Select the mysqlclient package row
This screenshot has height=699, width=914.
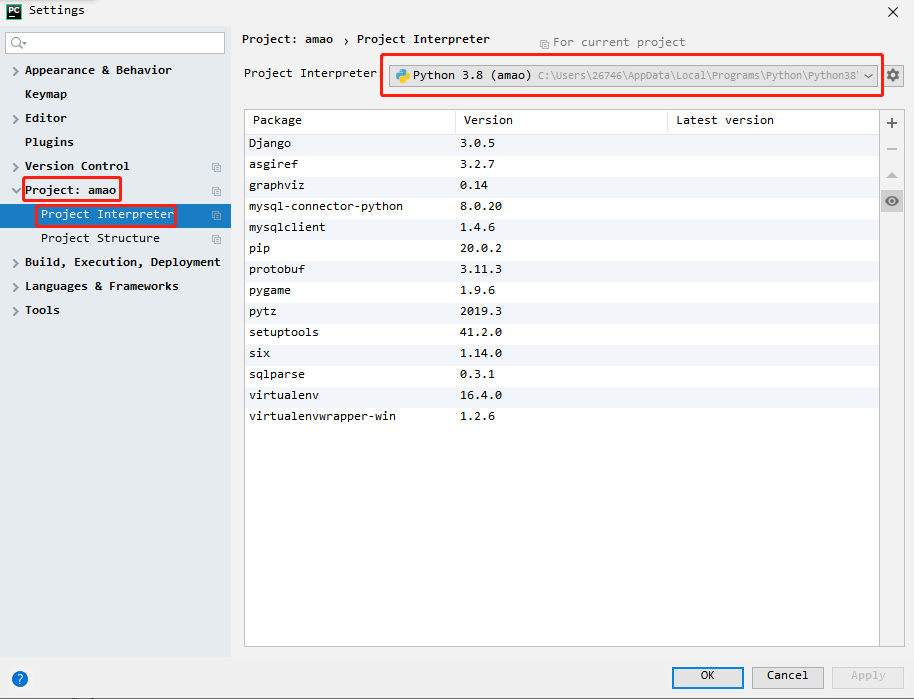[x=562, y=227]
